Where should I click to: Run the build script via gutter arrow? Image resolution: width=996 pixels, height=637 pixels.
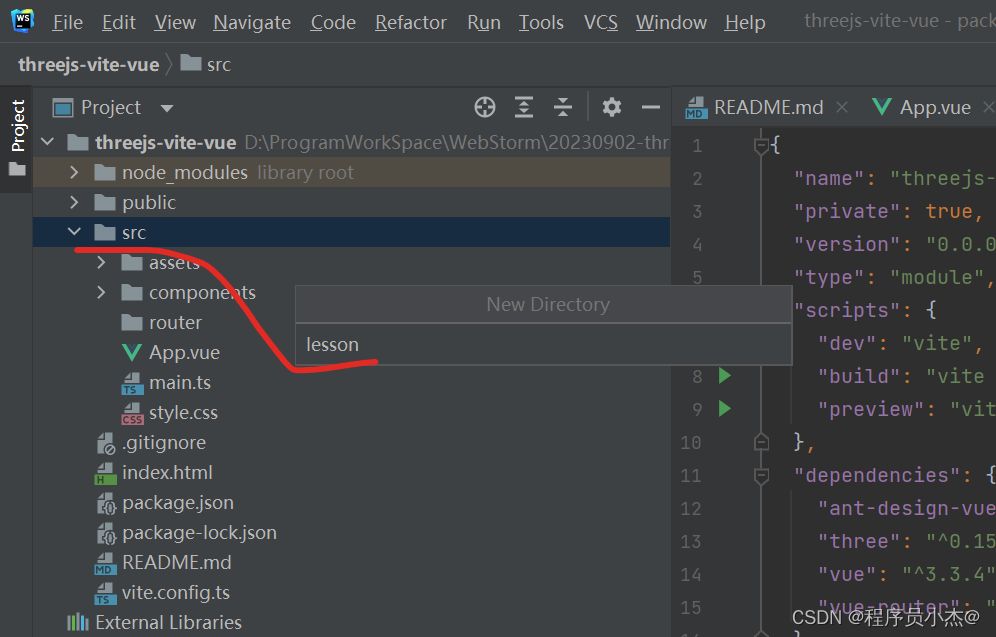click(x=724, y=375)
